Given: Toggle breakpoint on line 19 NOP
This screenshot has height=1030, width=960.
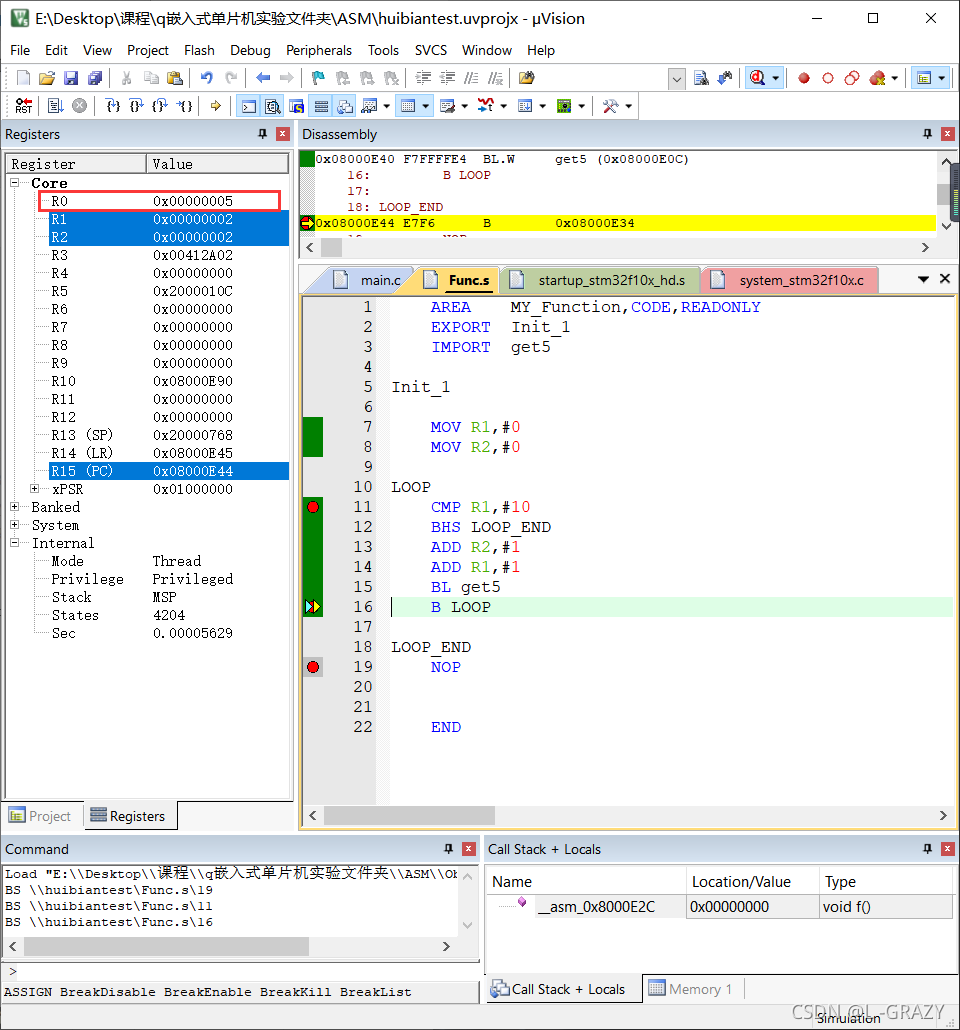Looking at the screenshot, I should click(313, 667).
